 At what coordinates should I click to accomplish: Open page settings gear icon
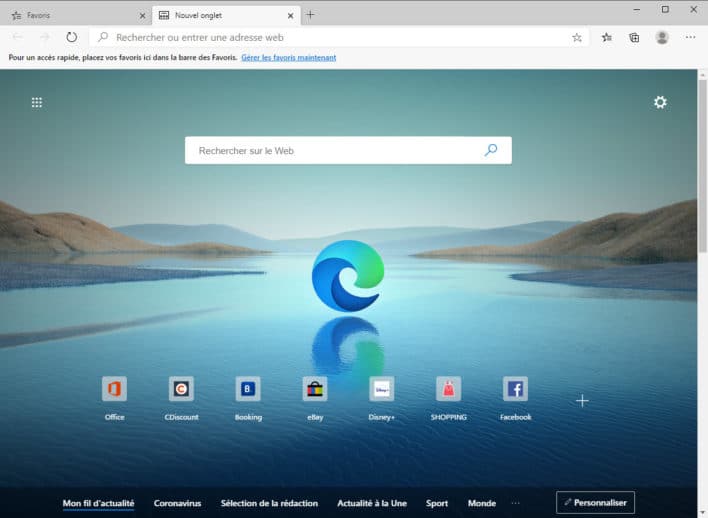[660, 103]
